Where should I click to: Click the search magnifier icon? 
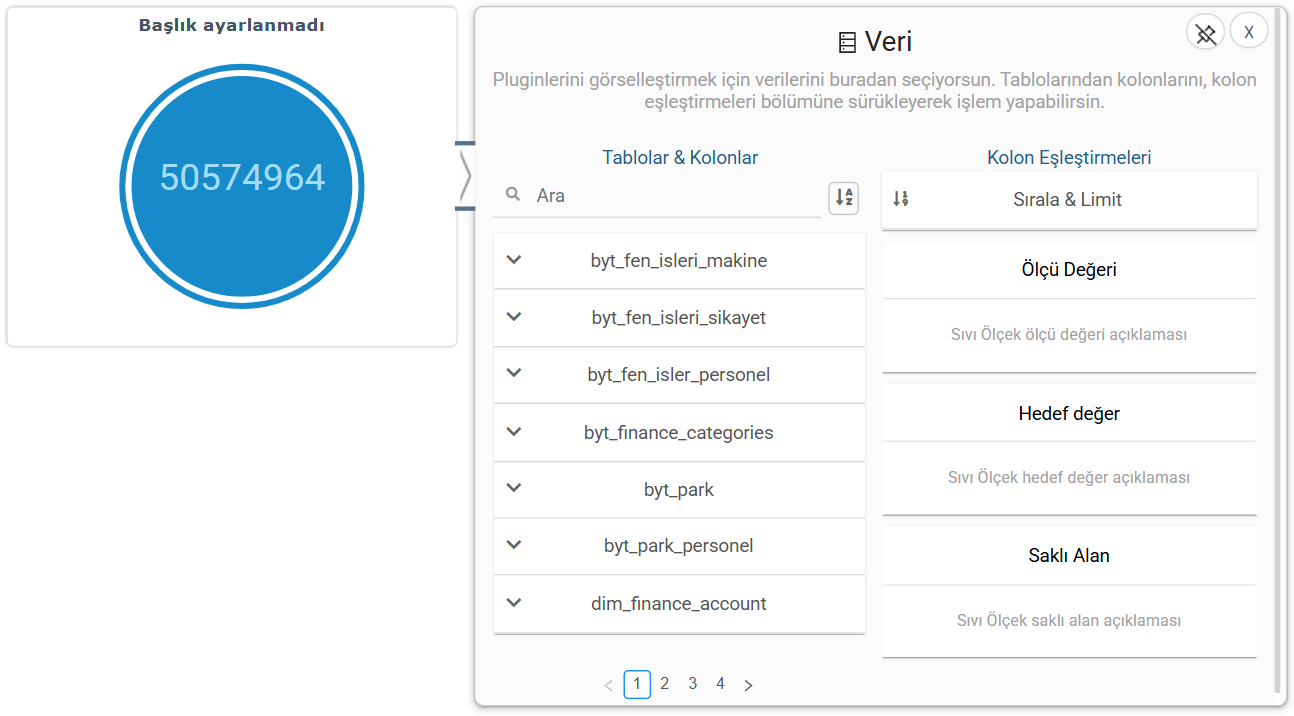[513, 195]
